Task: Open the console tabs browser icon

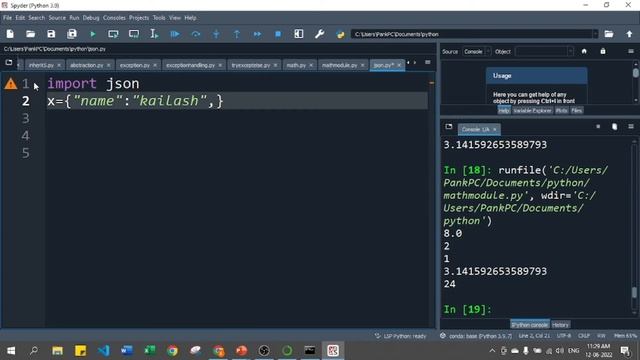Action: (449, 127)
